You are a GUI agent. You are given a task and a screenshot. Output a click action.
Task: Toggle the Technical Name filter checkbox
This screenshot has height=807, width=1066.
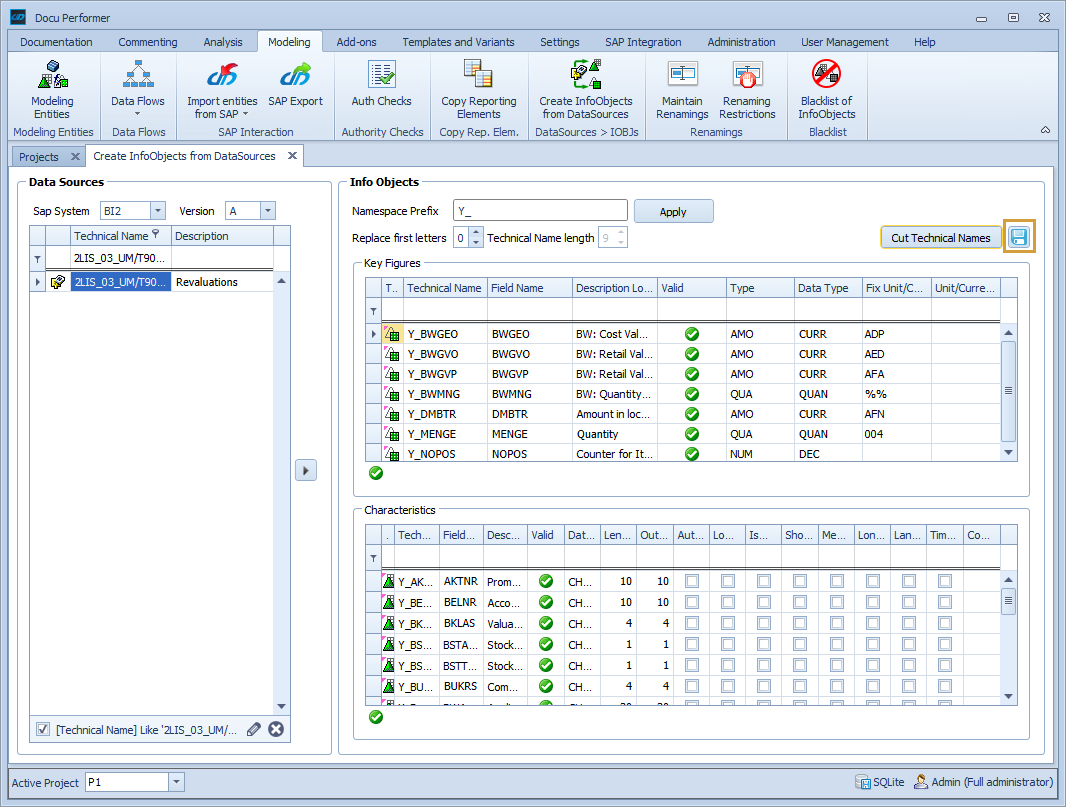43,730
